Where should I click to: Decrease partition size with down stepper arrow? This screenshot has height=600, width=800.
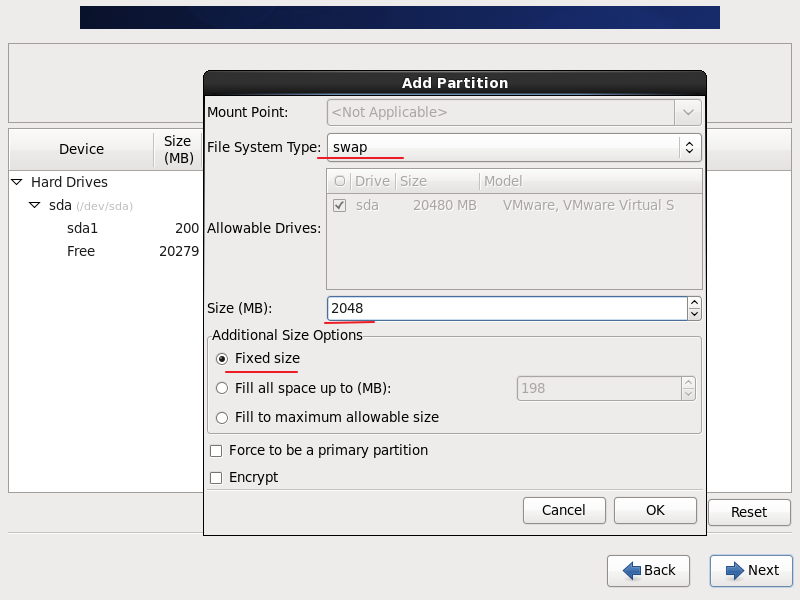[694, 314]
